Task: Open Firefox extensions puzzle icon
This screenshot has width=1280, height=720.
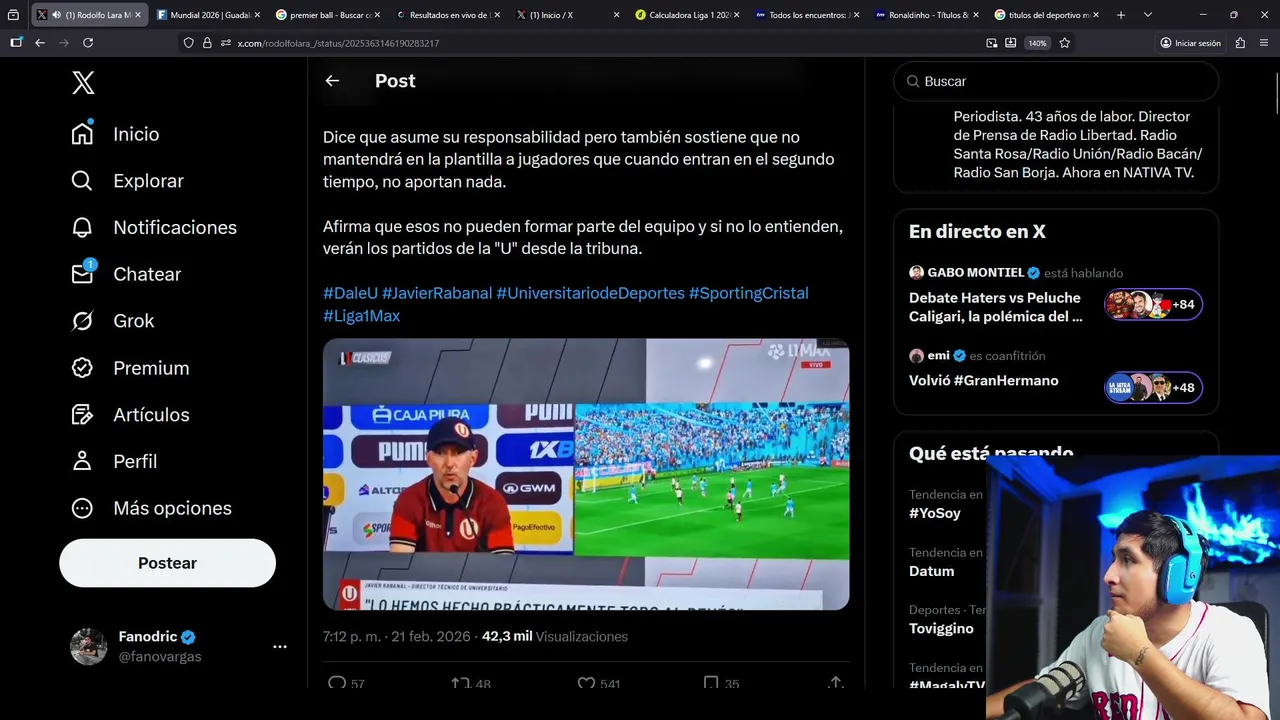Action: pyautogui.click(x=1240, y=43)
